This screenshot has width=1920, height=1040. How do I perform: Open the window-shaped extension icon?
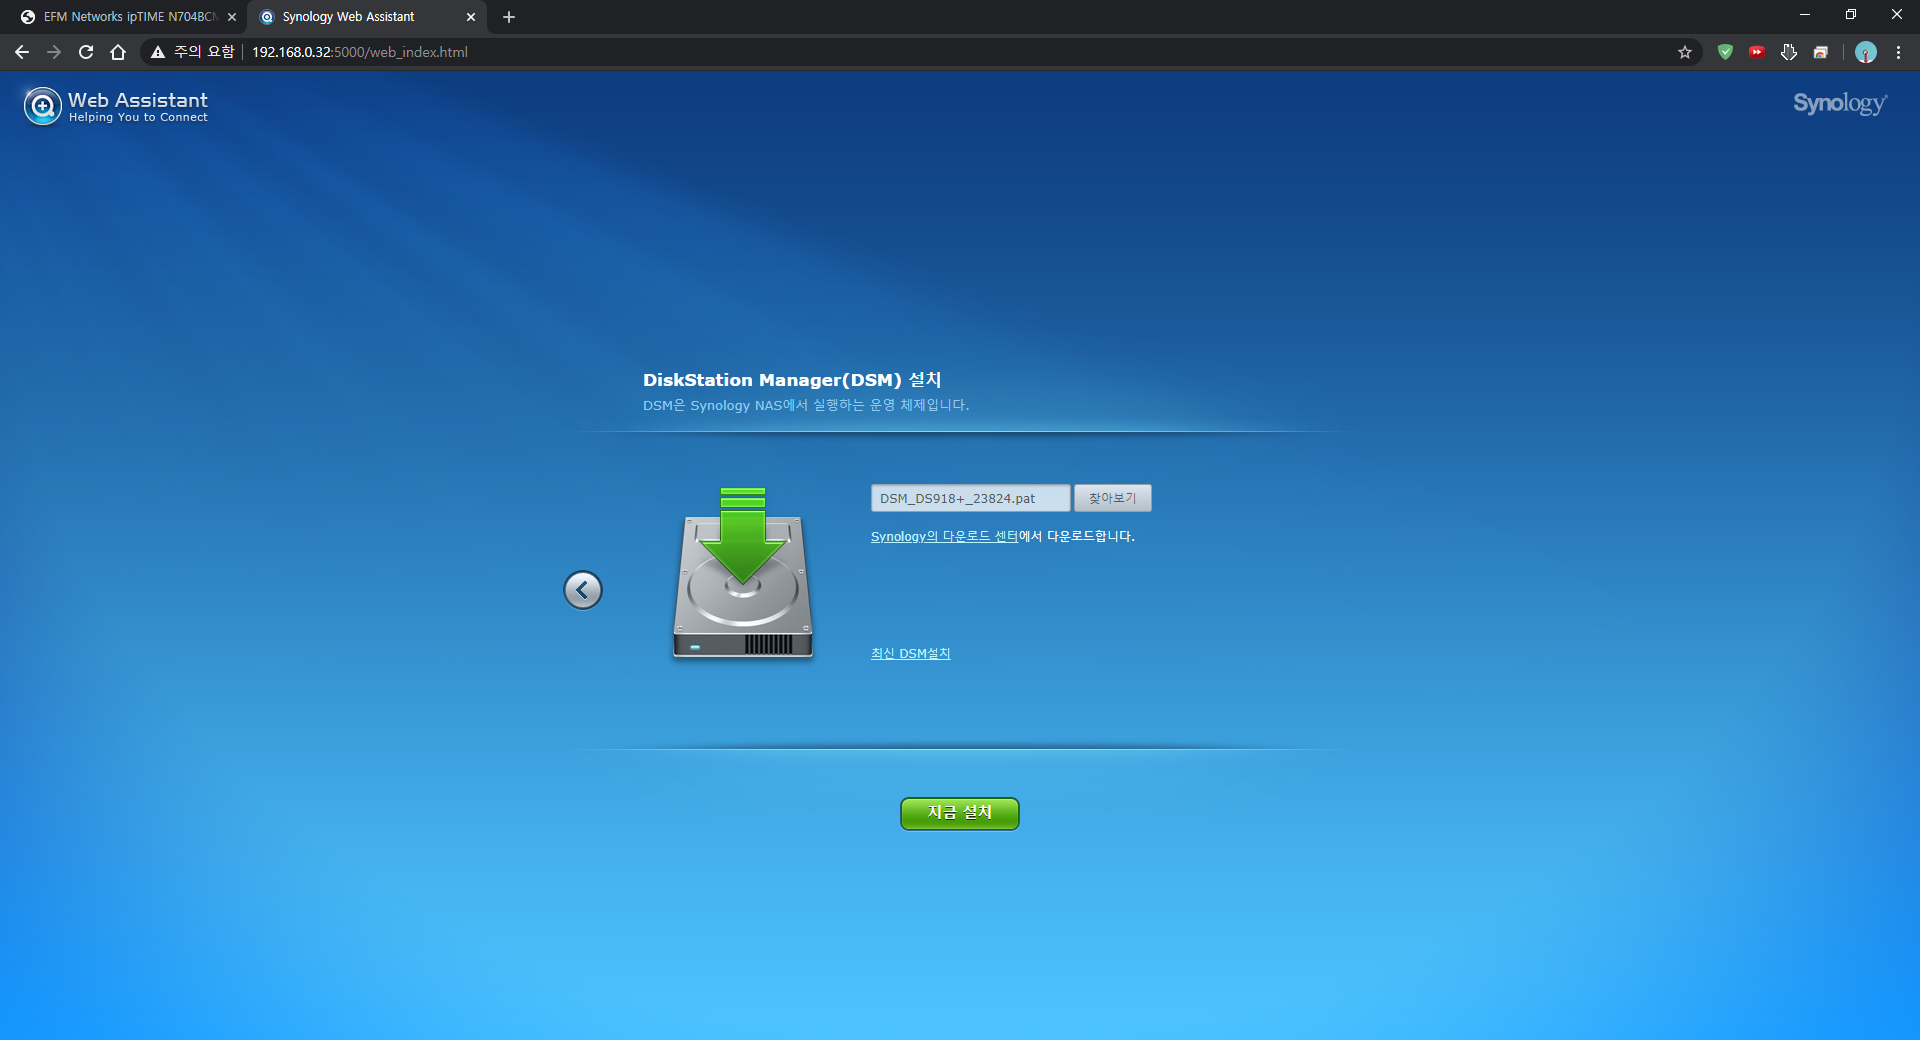point(1821,52)
